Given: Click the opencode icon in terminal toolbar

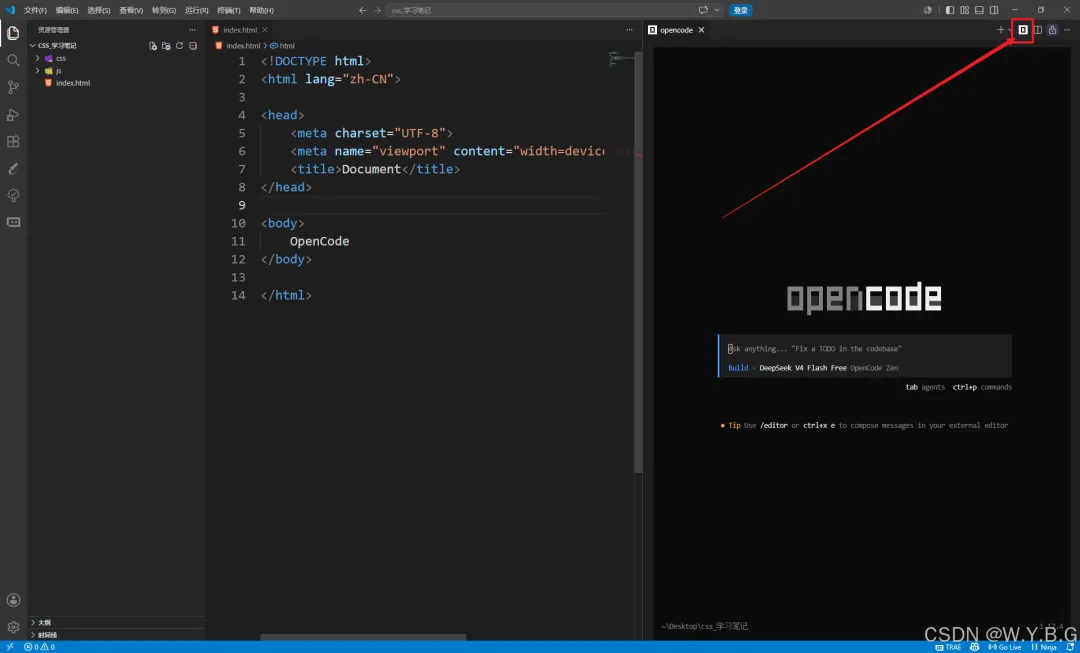Looking at the screenshot, I should [1023, 30].
